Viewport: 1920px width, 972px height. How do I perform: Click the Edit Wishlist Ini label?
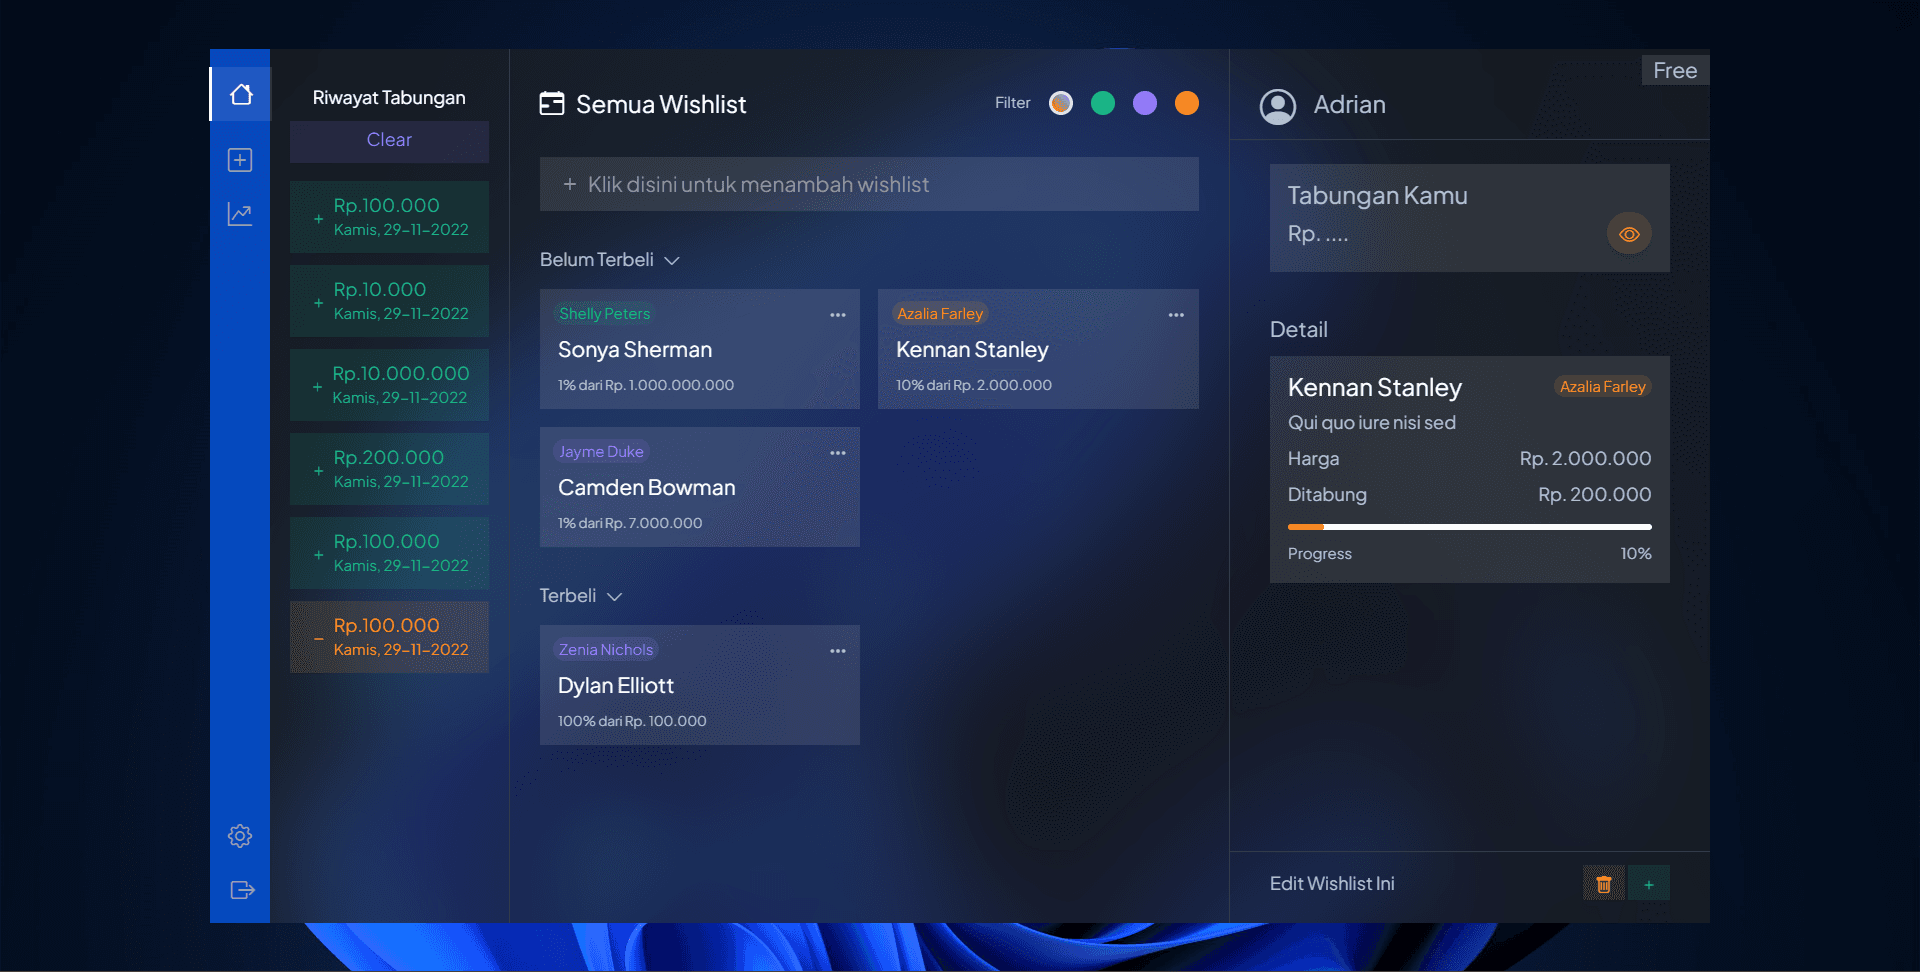pyautogui.click(x=1332, y=884)
